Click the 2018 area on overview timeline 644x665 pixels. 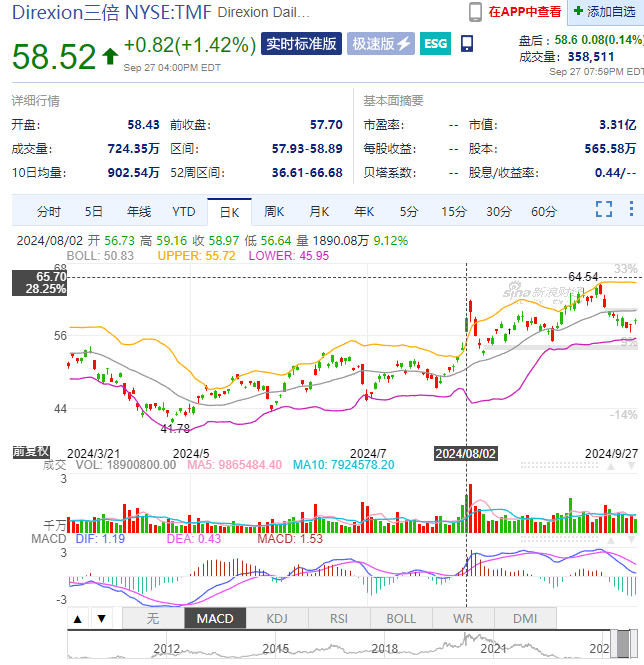click(385, 647)
